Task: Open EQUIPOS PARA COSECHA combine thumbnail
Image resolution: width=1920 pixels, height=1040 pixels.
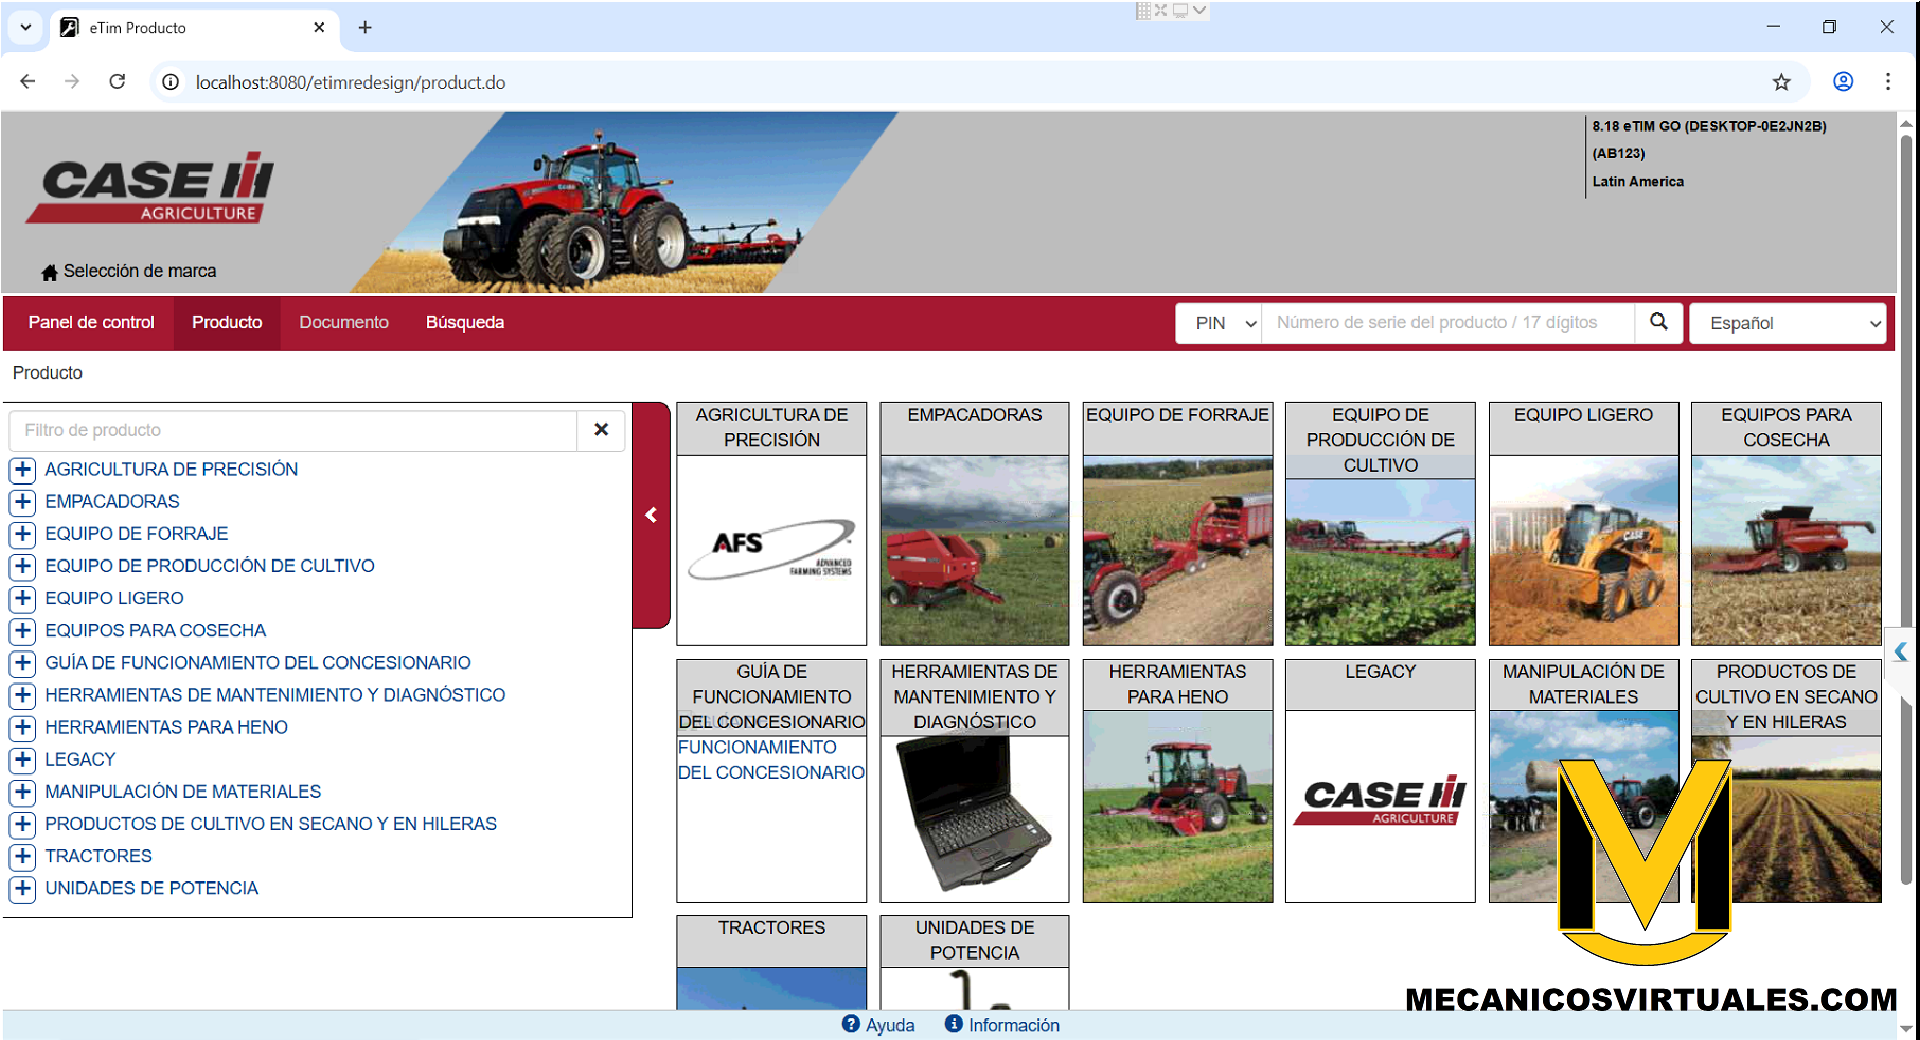Action: pyautogui.click(x=1786, y=550)
